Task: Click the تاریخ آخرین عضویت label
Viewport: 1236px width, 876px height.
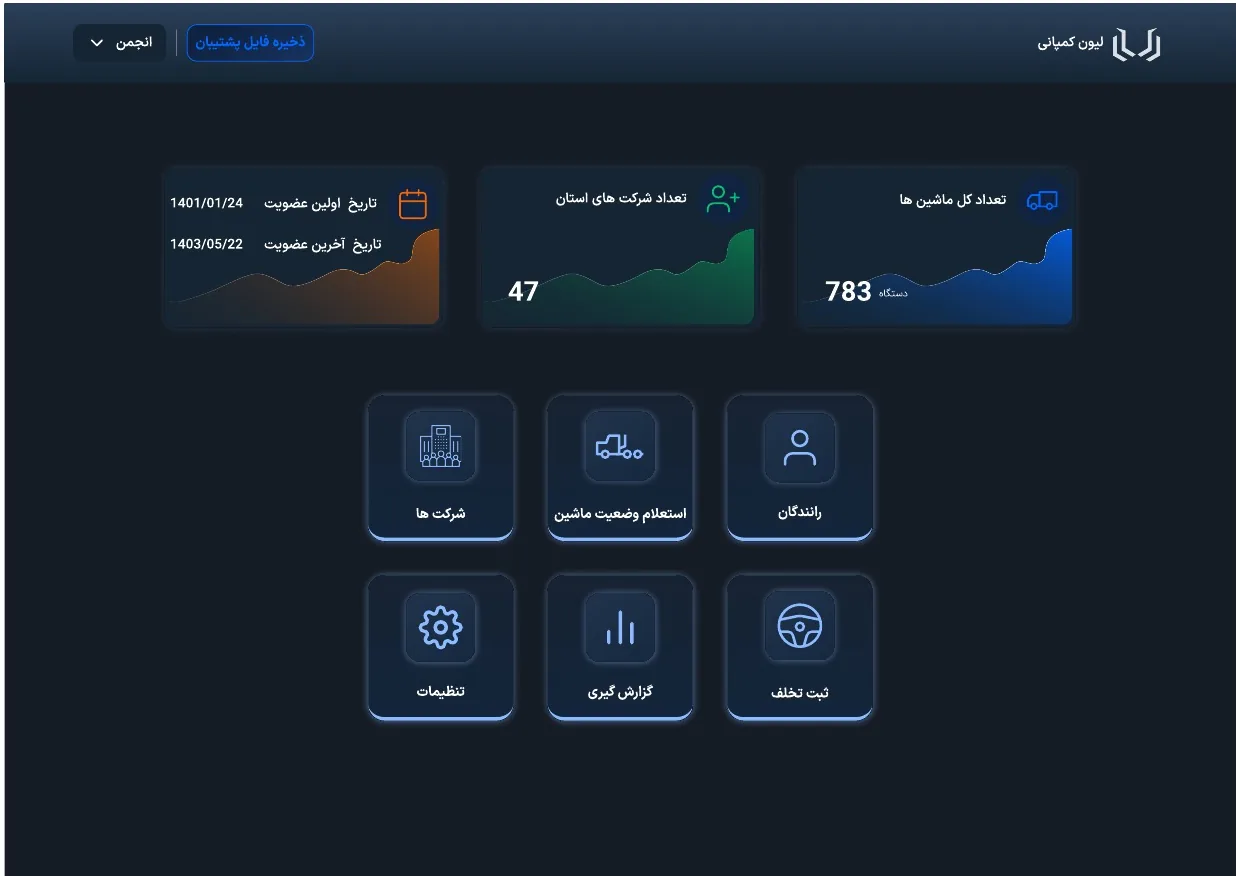Action: pos(323,244)
